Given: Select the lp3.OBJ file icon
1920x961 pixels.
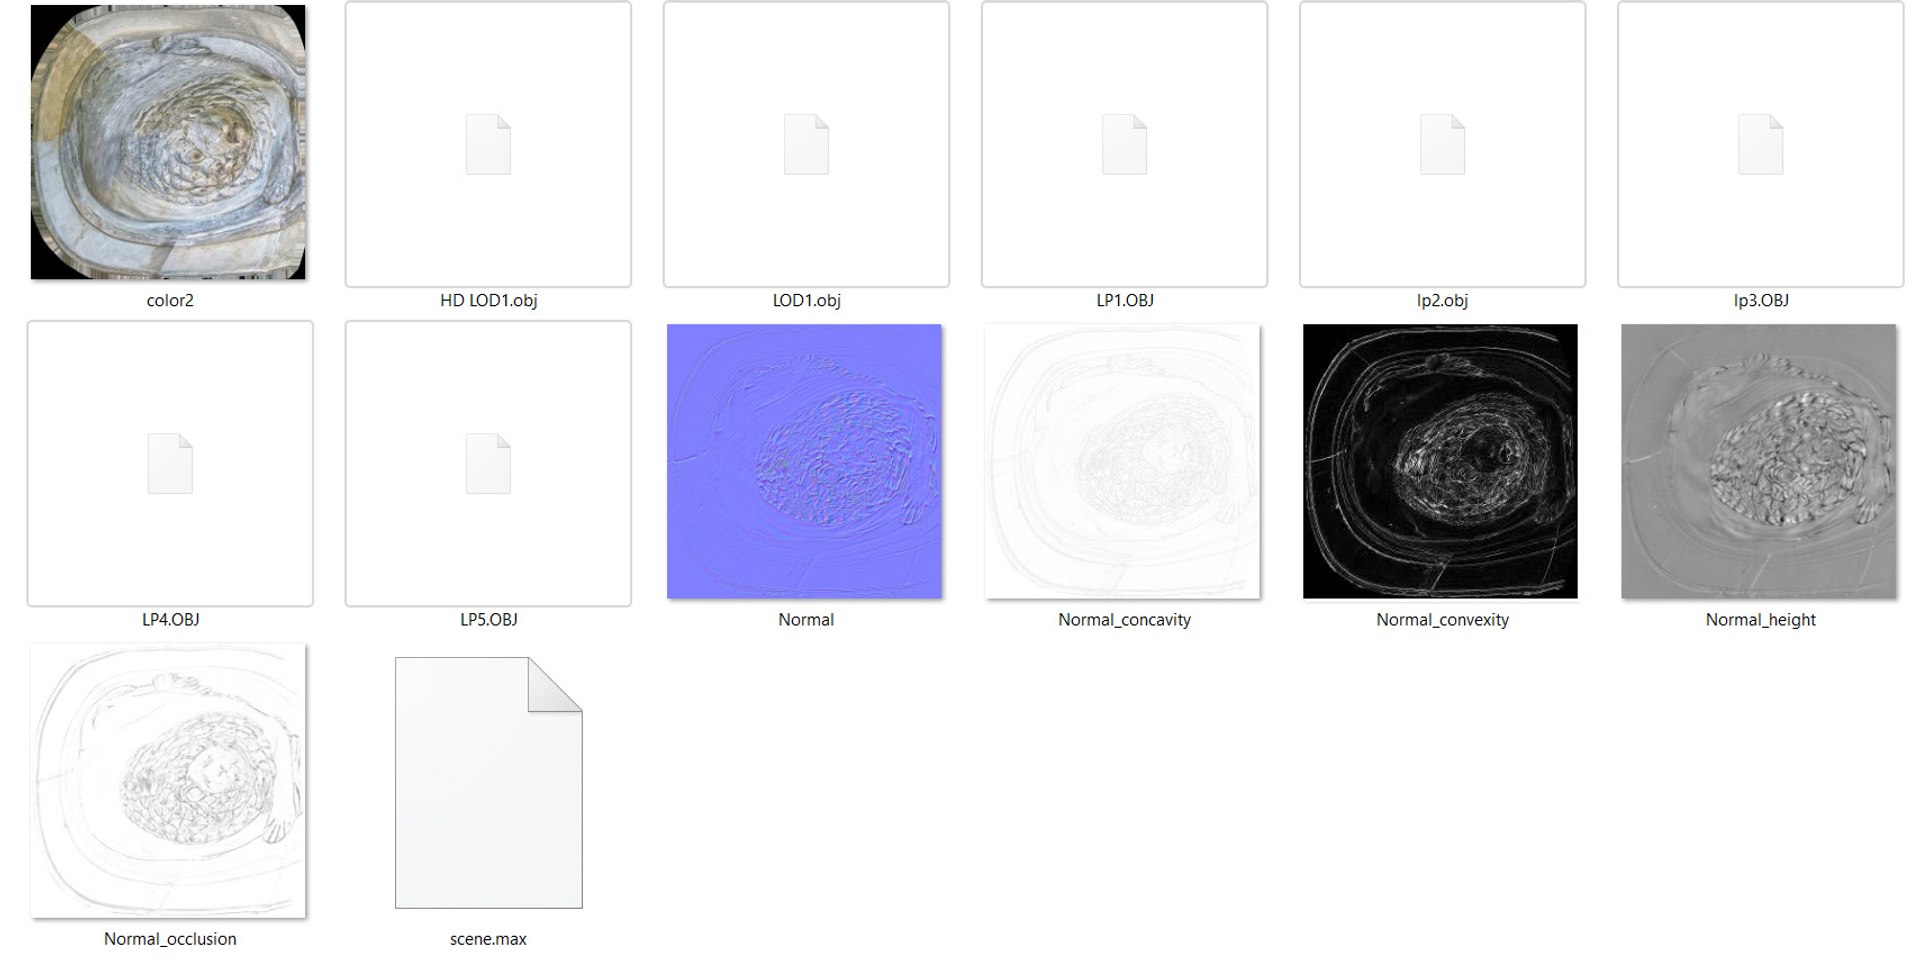Looking at the screenshot, I should [x=1760, y=144].
